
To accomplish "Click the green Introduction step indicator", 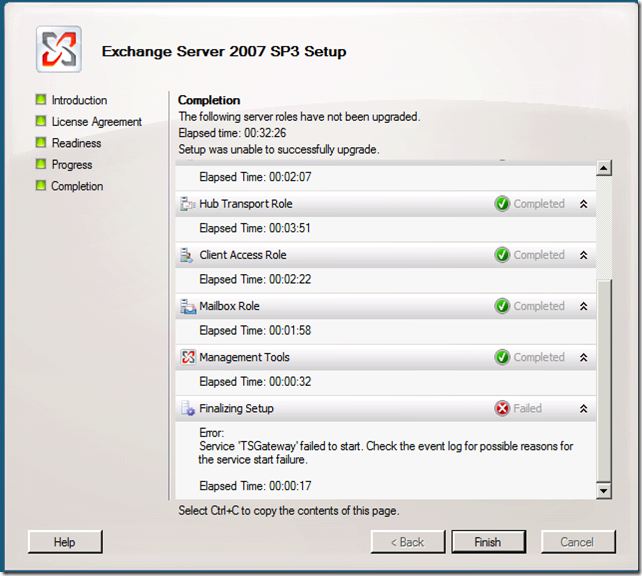I will [41, 99].
